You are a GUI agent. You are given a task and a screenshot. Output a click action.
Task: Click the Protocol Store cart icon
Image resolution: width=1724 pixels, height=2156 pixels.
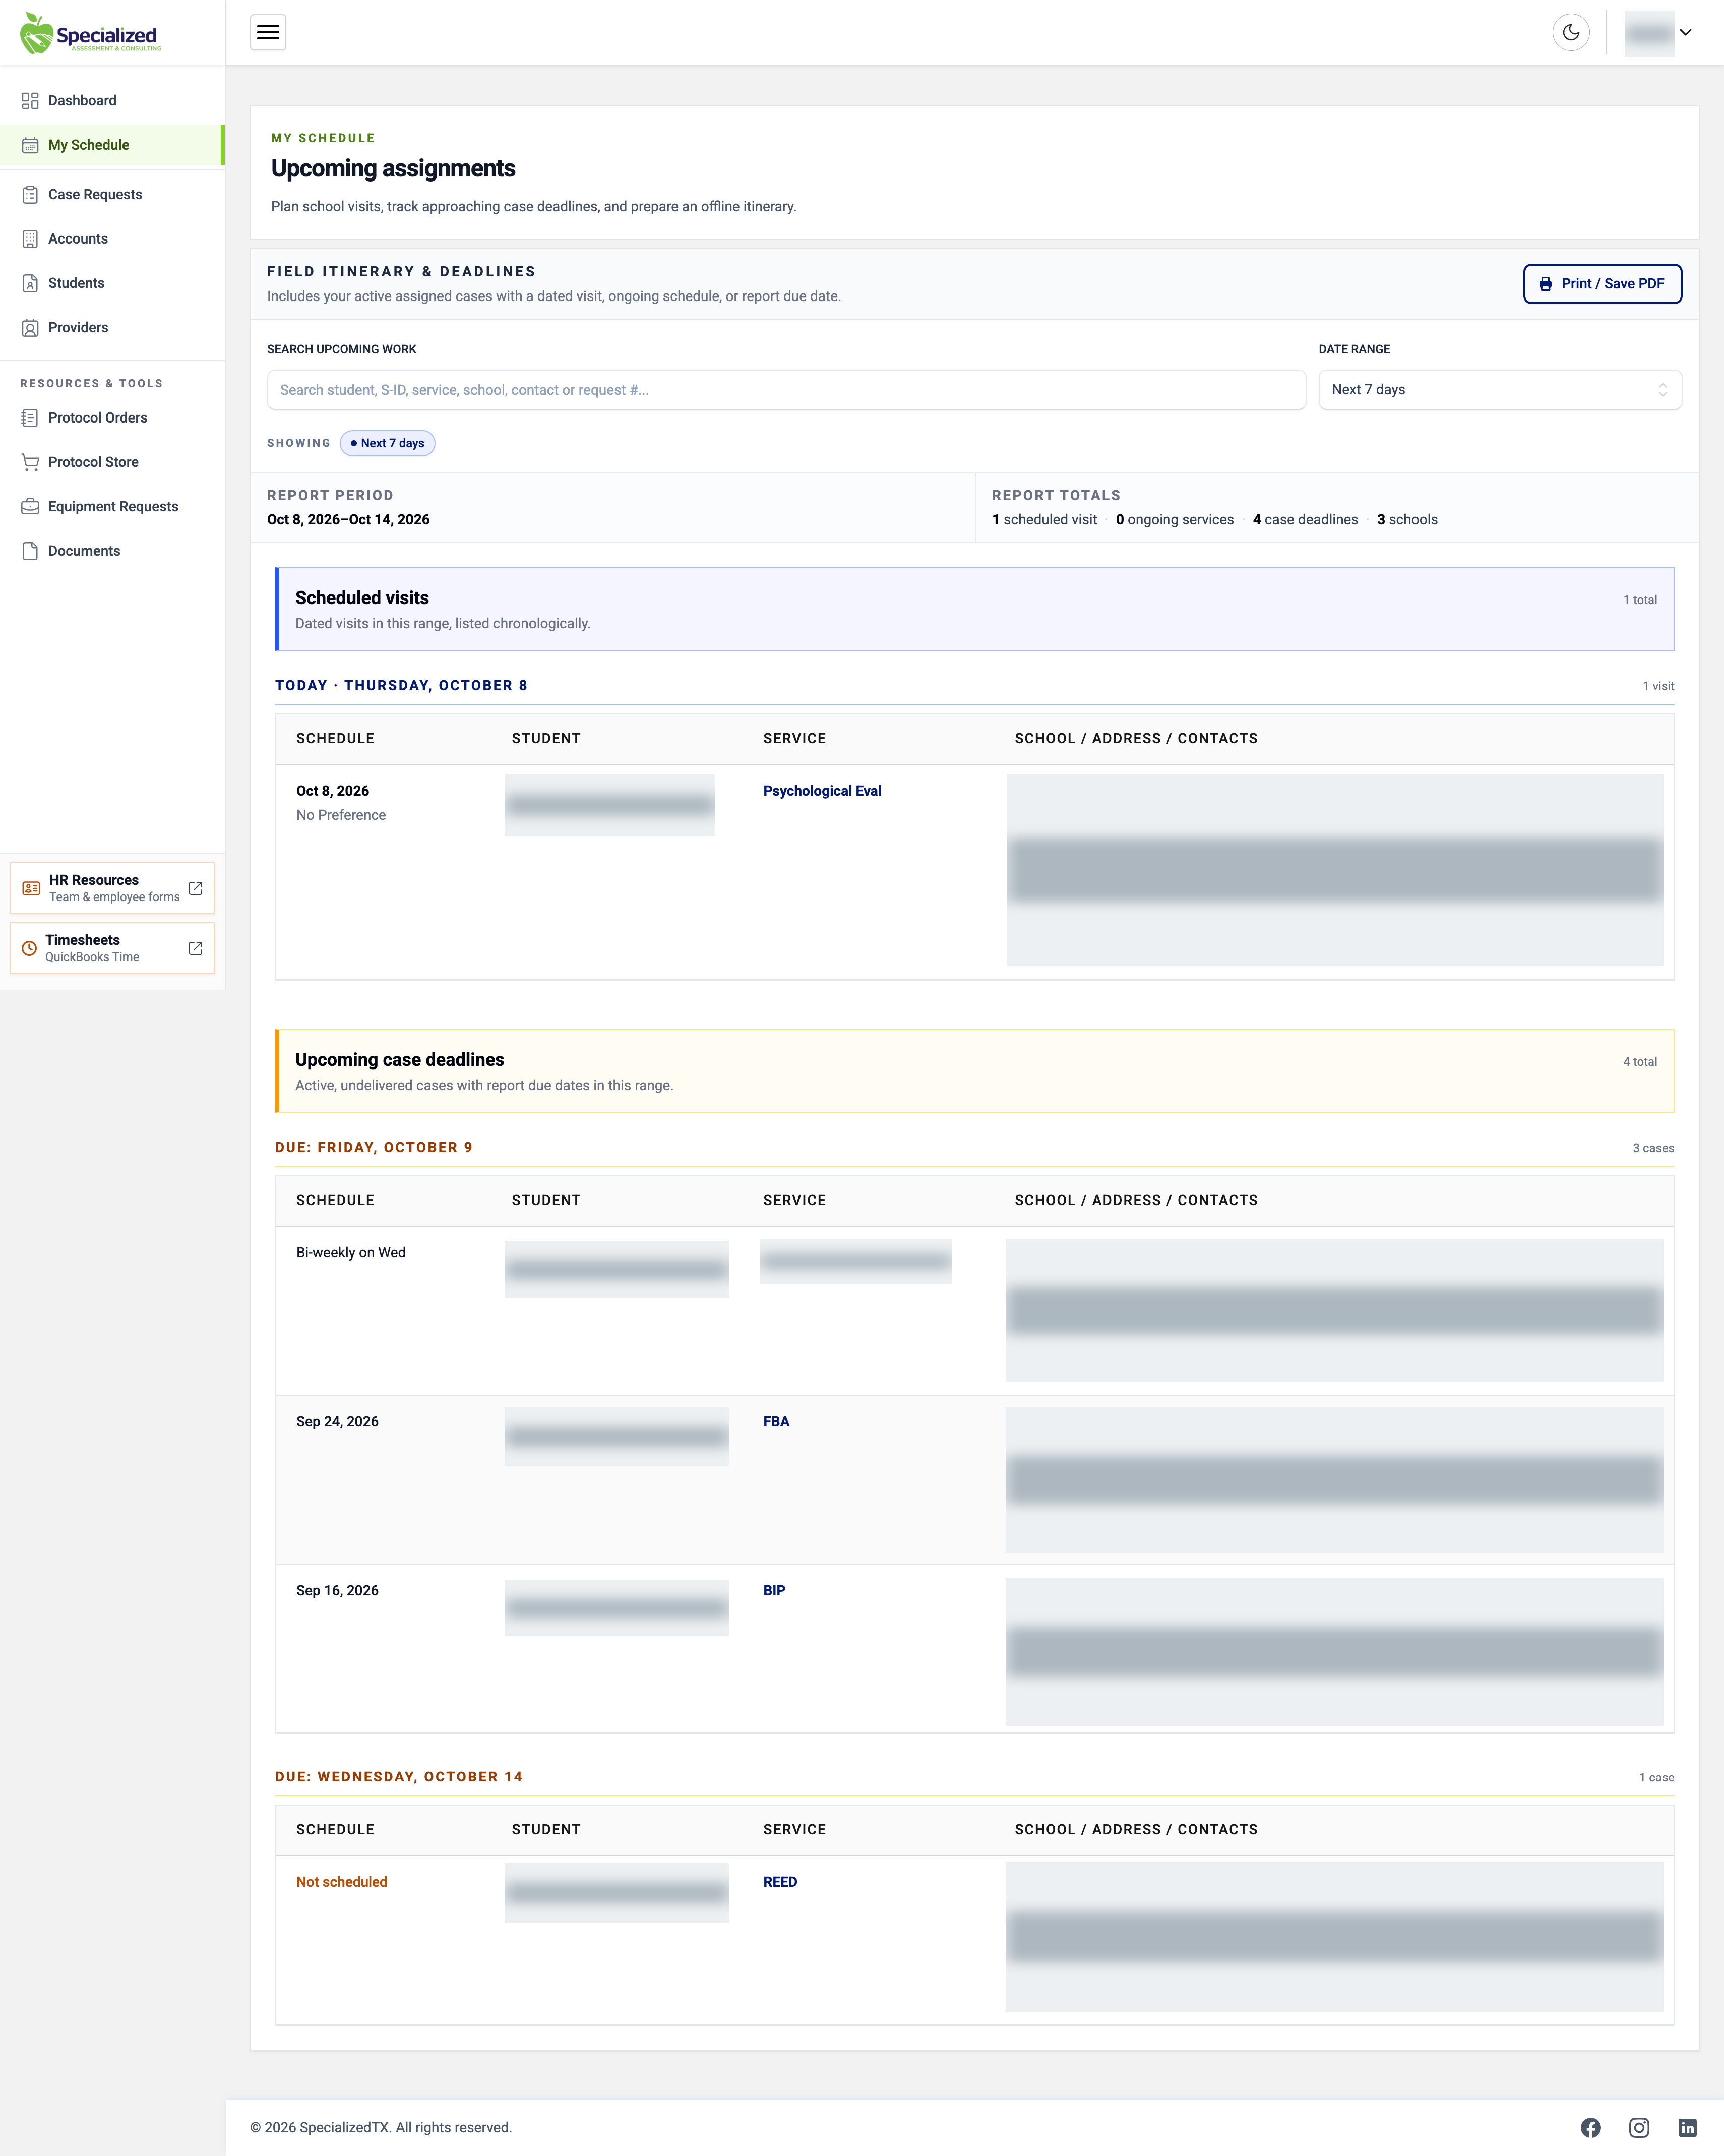pyautogui.click(x=30, y=462)
